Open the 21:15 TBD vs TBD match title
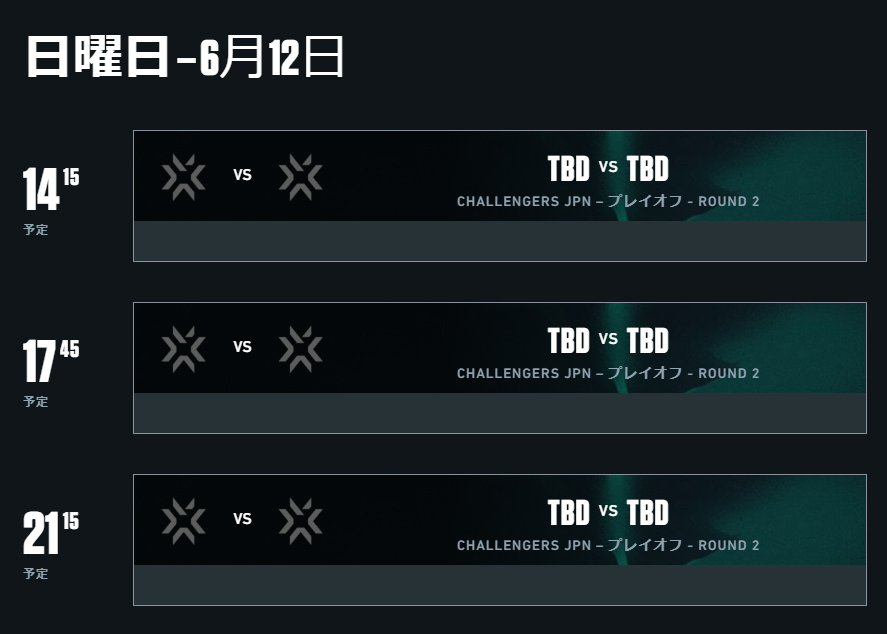887x634 pixels. (x=608, y=512)
